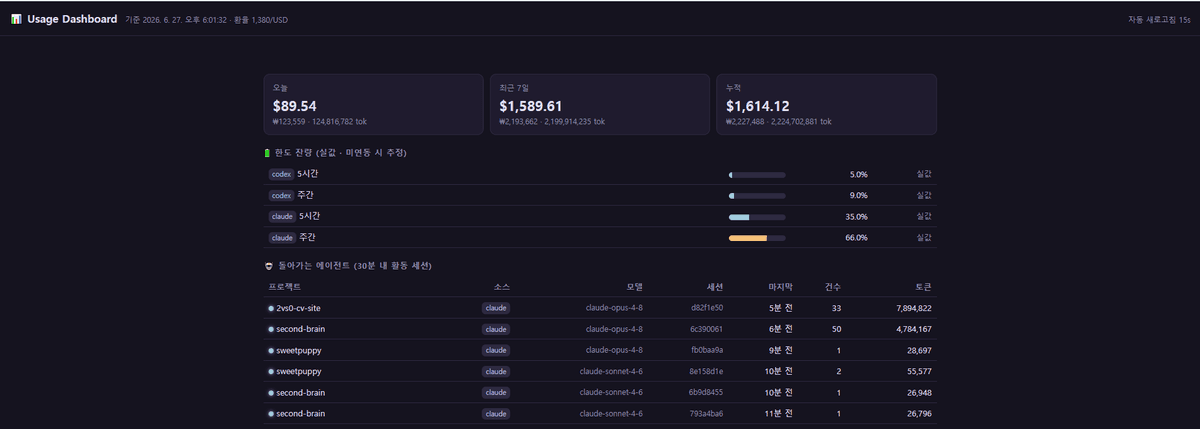
Task: Click the claude badge on the 주간 limit row
Action: coord(282,238)
